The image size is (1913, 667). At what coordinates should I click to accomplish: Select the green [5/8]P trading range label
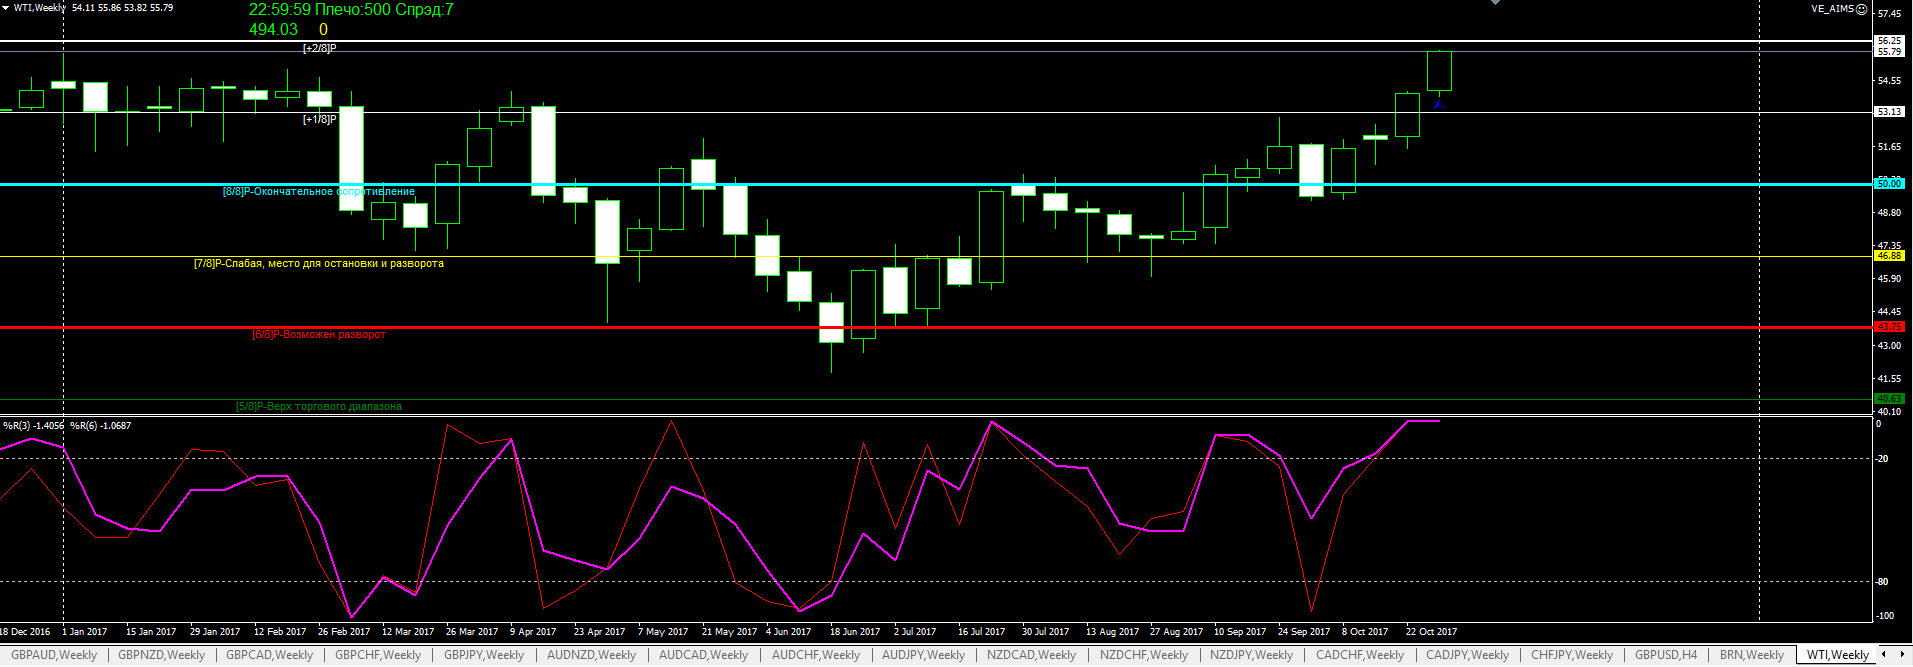click(x=319, y=406)
